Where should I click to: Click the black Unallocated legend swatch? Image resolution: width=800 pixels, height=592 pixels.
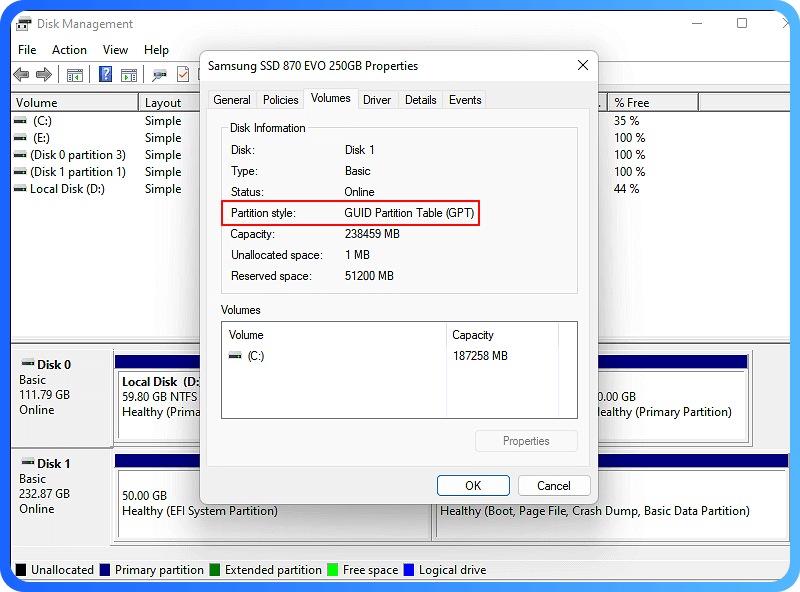click(x=21, y=570)
